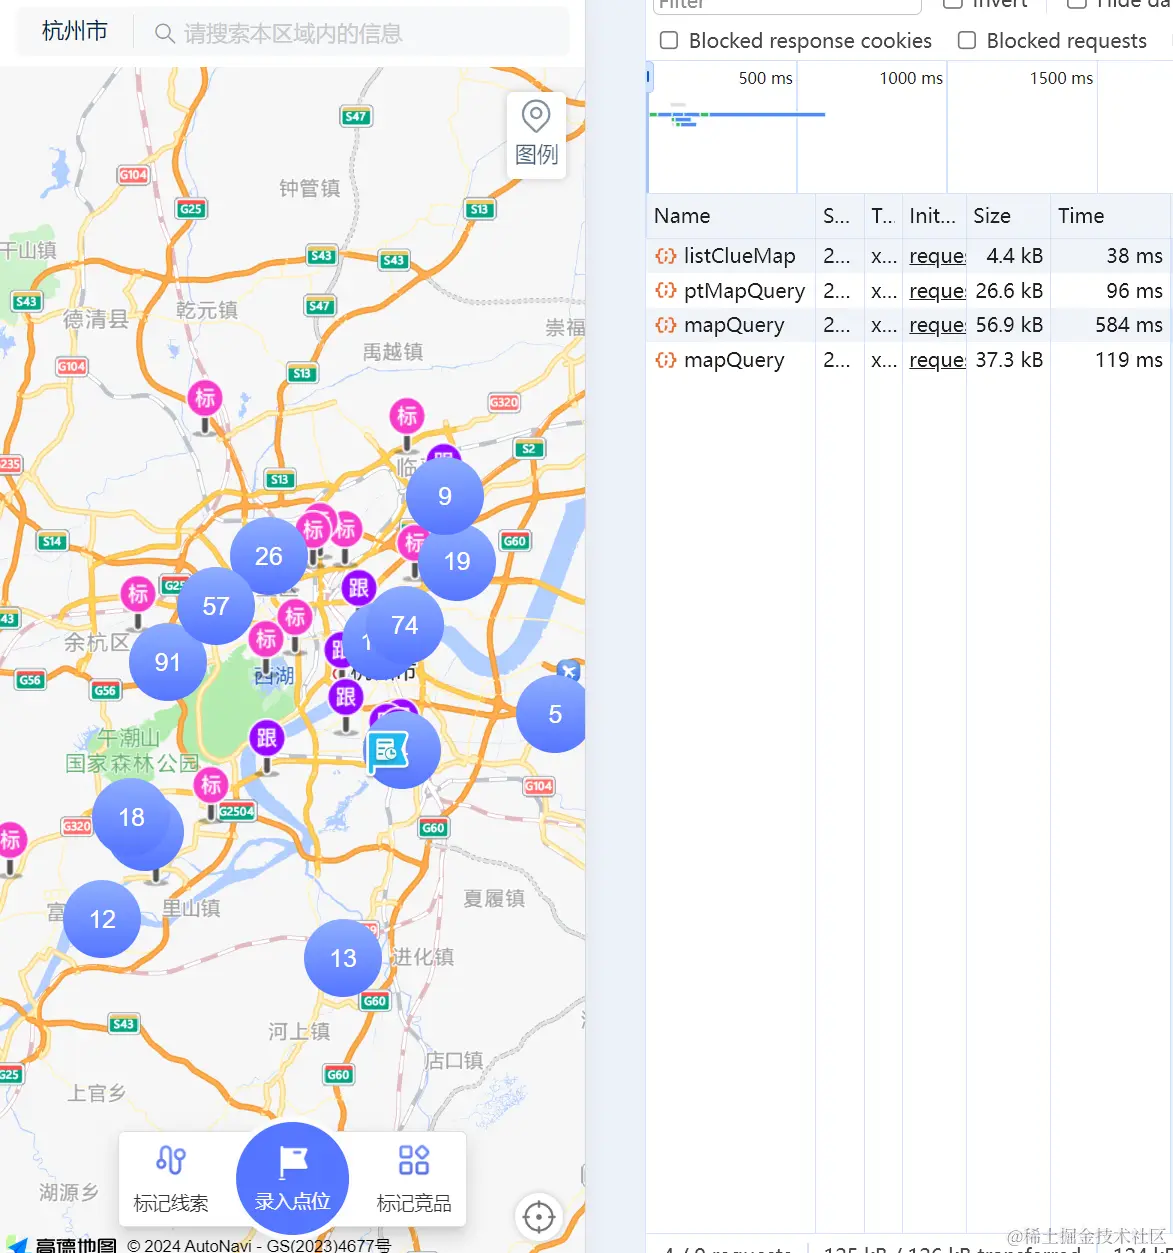
Task: Click the search magnifier icon
Action: pyautogui.click(x=163, y=32)
